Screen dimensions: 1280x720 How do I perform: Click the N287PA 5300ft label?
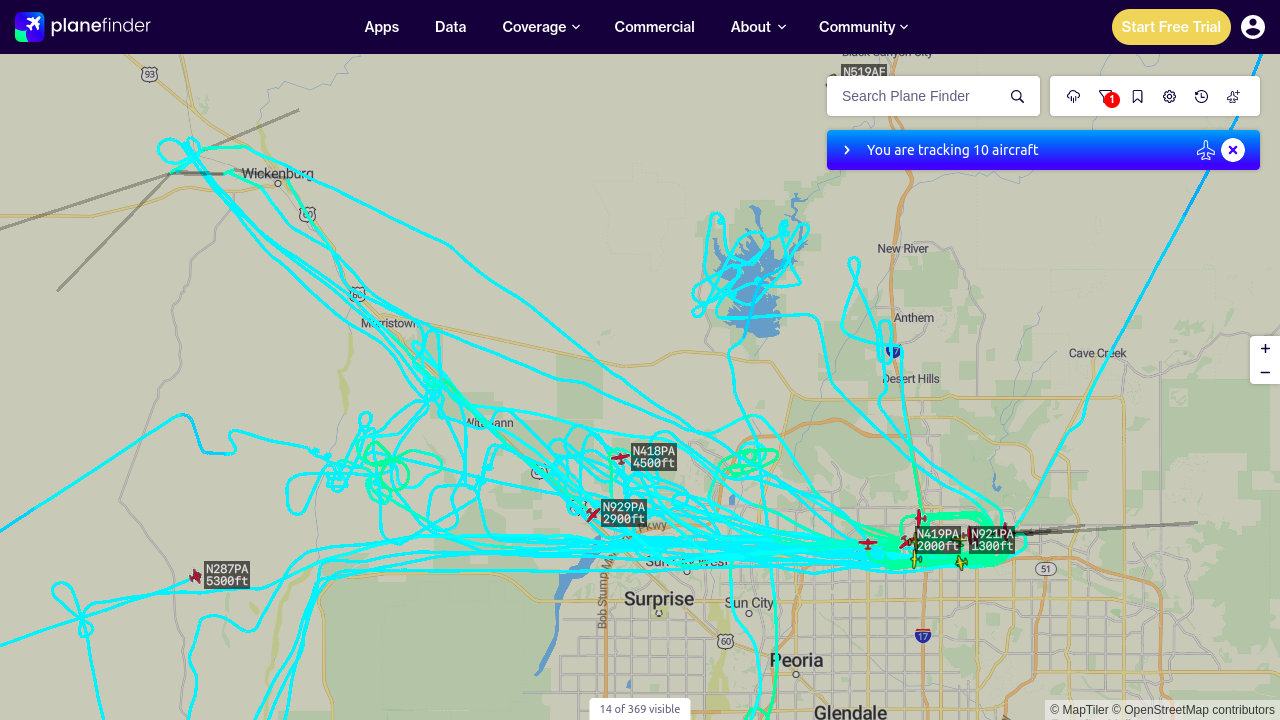click(227, 575)
